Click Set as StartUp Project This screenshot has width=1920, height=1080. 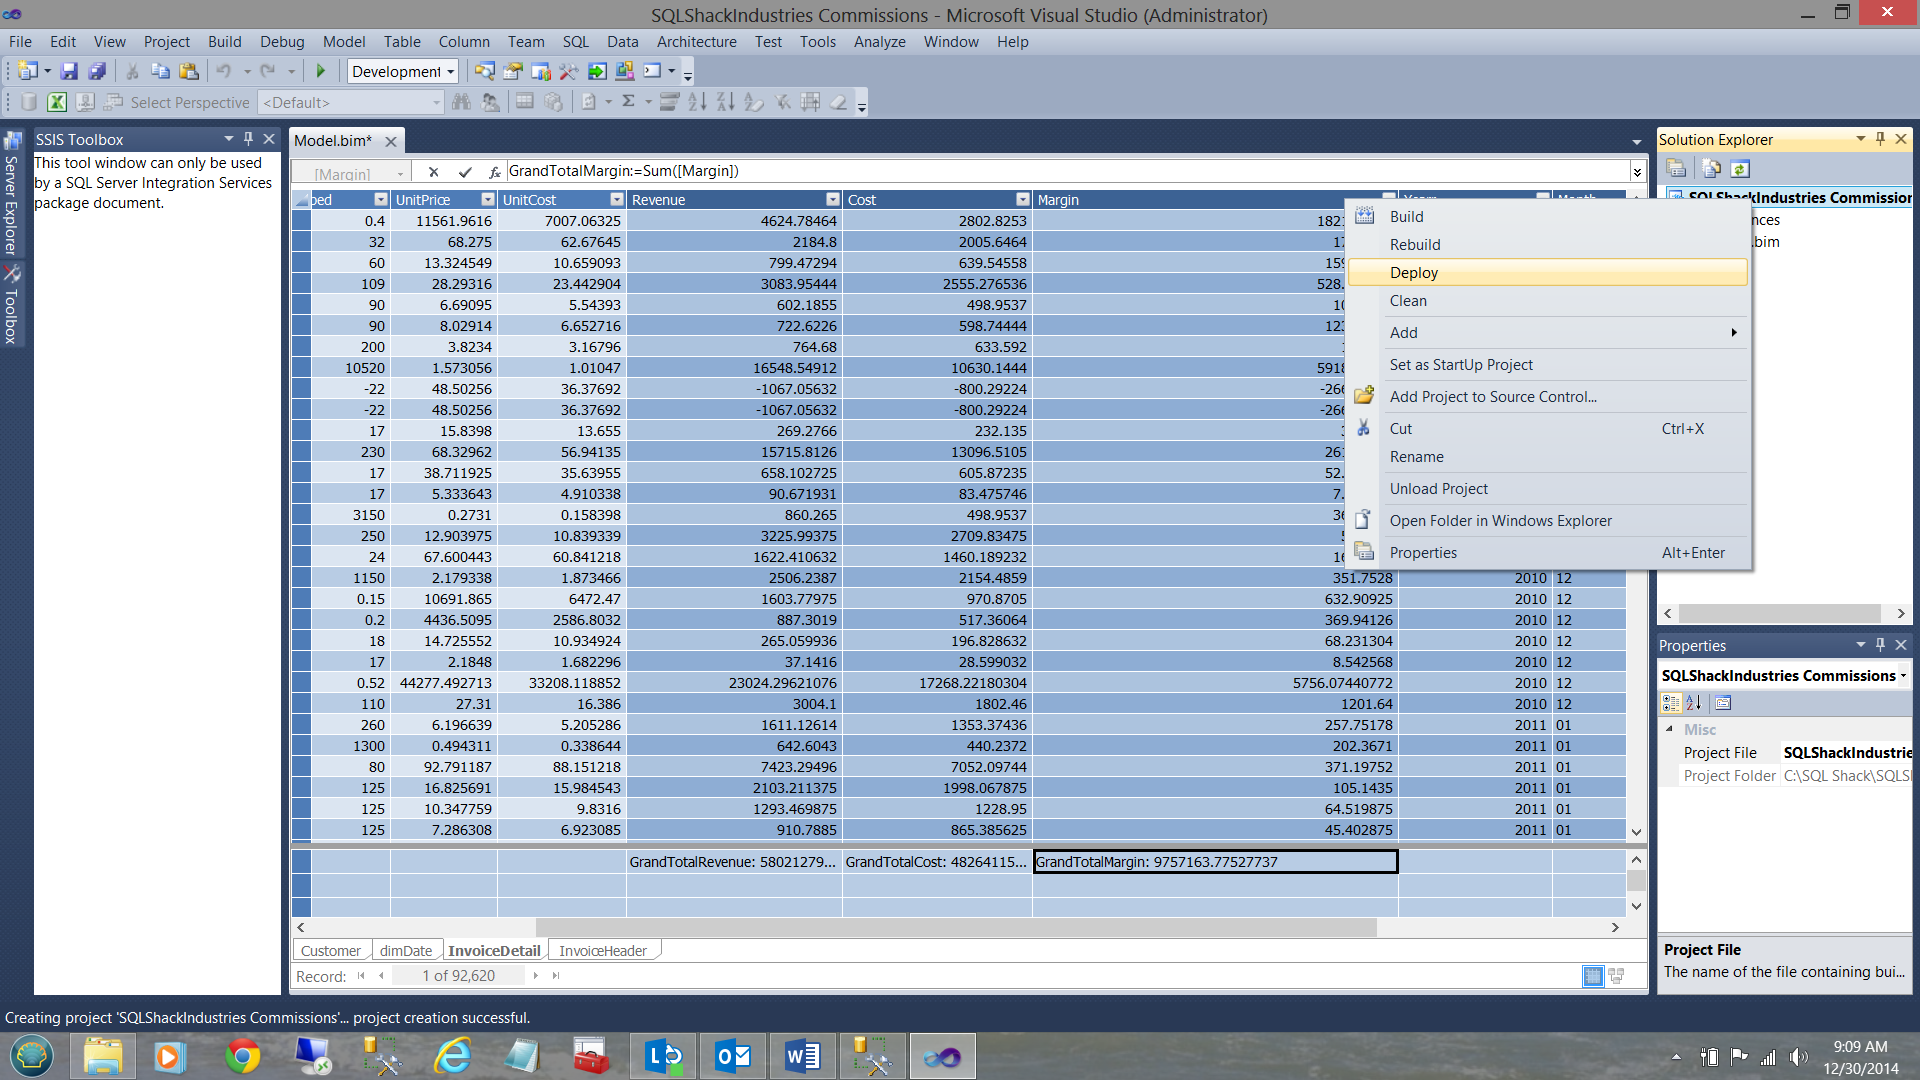1460,365
